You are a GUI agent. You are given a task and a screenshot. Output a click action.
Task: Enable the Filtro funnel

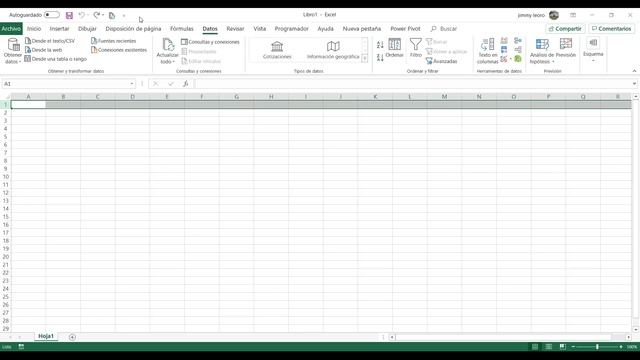point(416,48)
